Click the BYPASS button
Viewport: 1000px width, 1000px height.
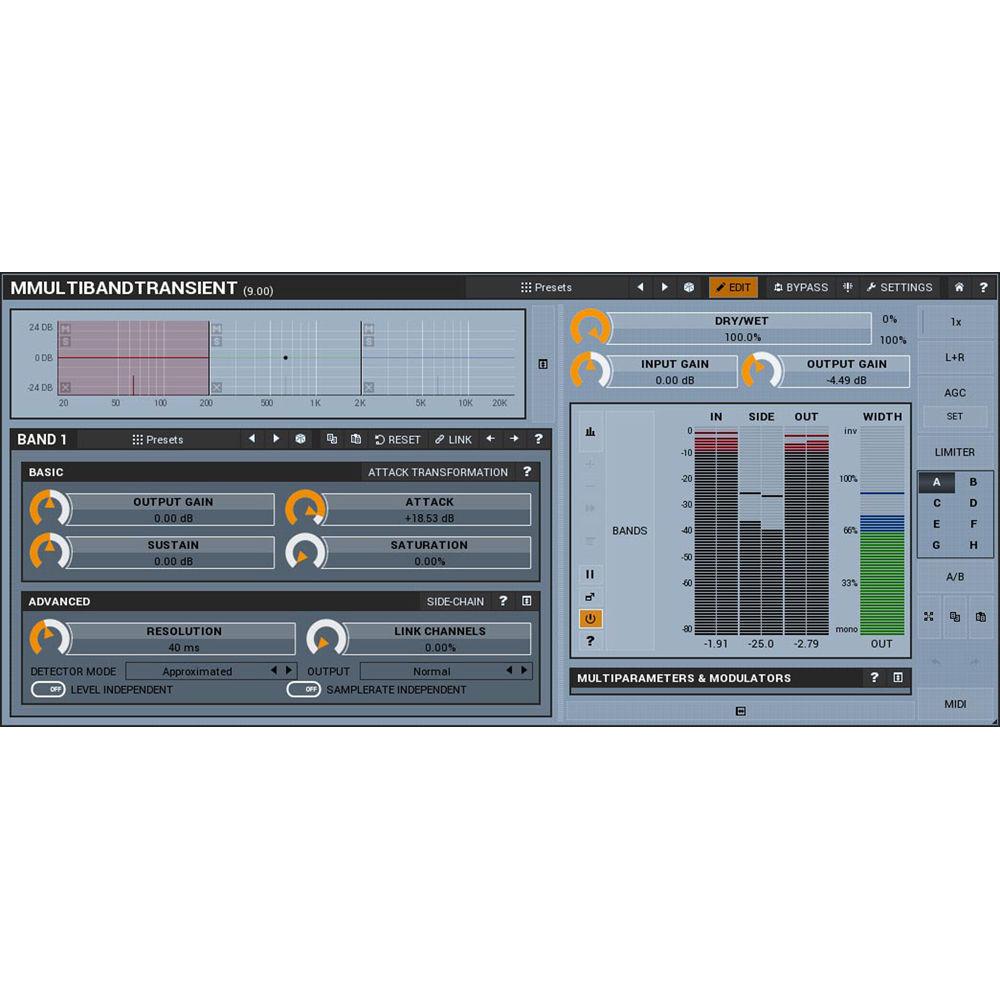click(x=800, y=287)
